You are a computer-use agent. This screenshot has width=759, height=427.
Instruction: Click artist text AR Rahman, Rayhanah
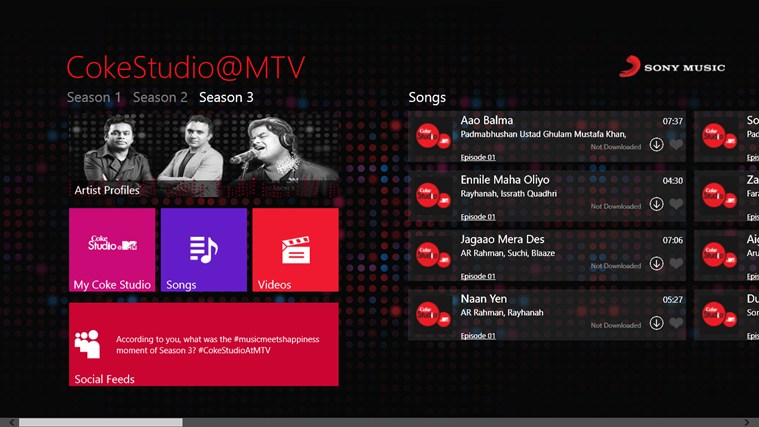pyautogui.click(x=501, y=313)
